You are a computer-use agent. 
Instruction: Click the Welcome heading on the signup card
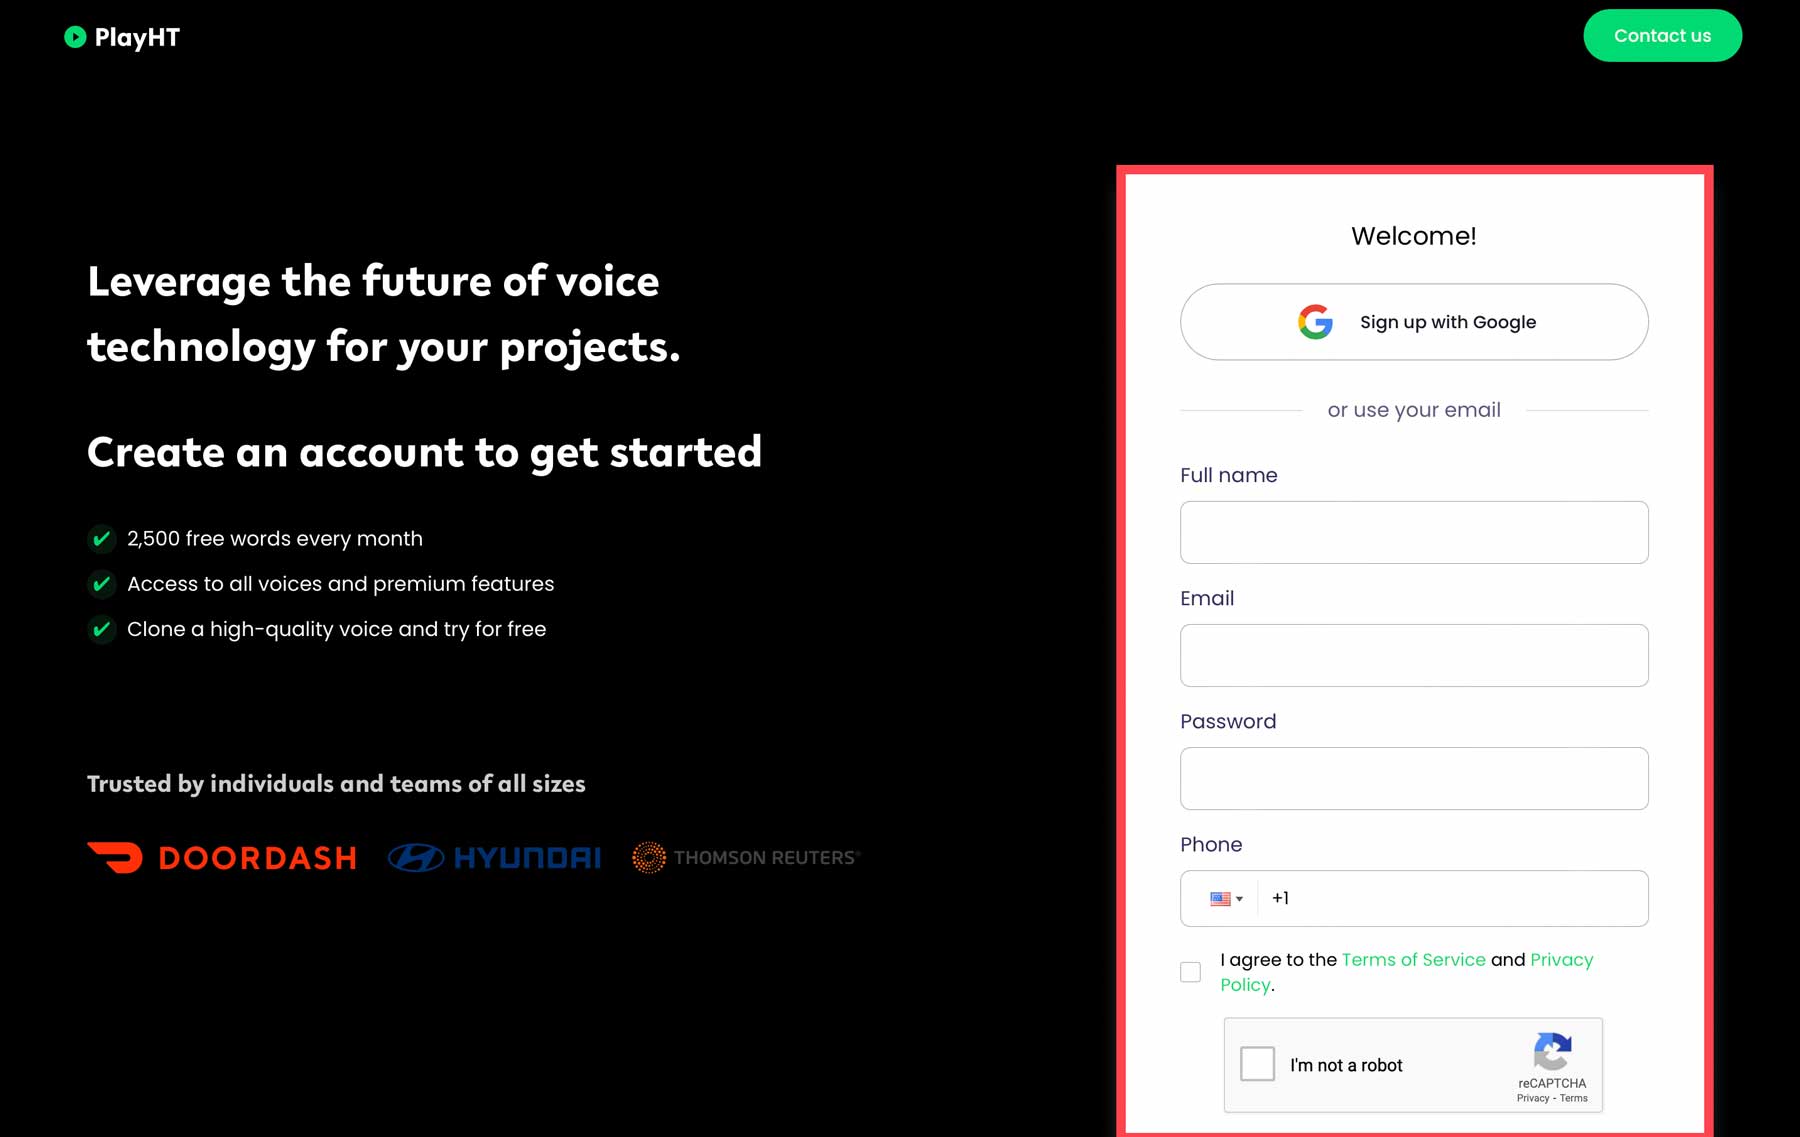(1413, 236)
